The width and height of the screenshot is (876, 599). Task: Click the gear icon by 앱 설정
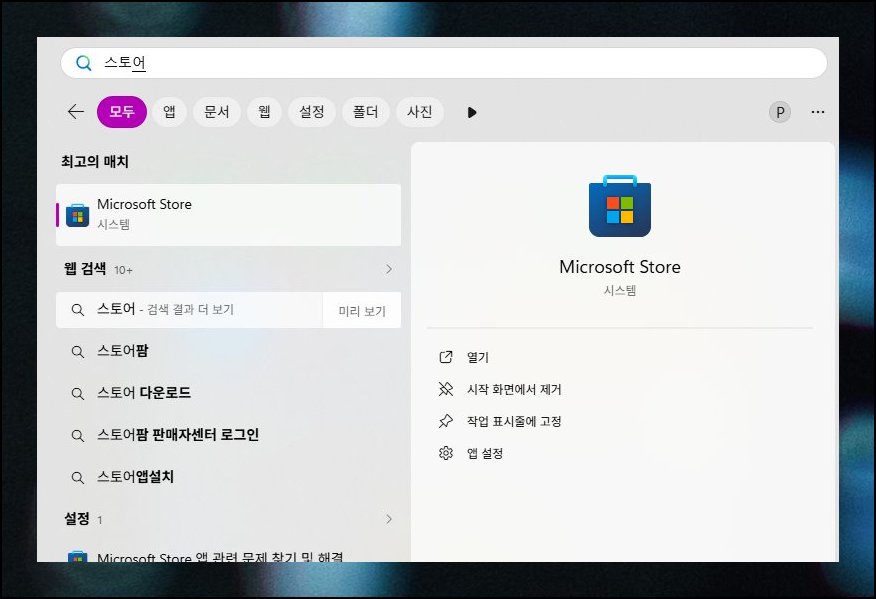point(446,453)
